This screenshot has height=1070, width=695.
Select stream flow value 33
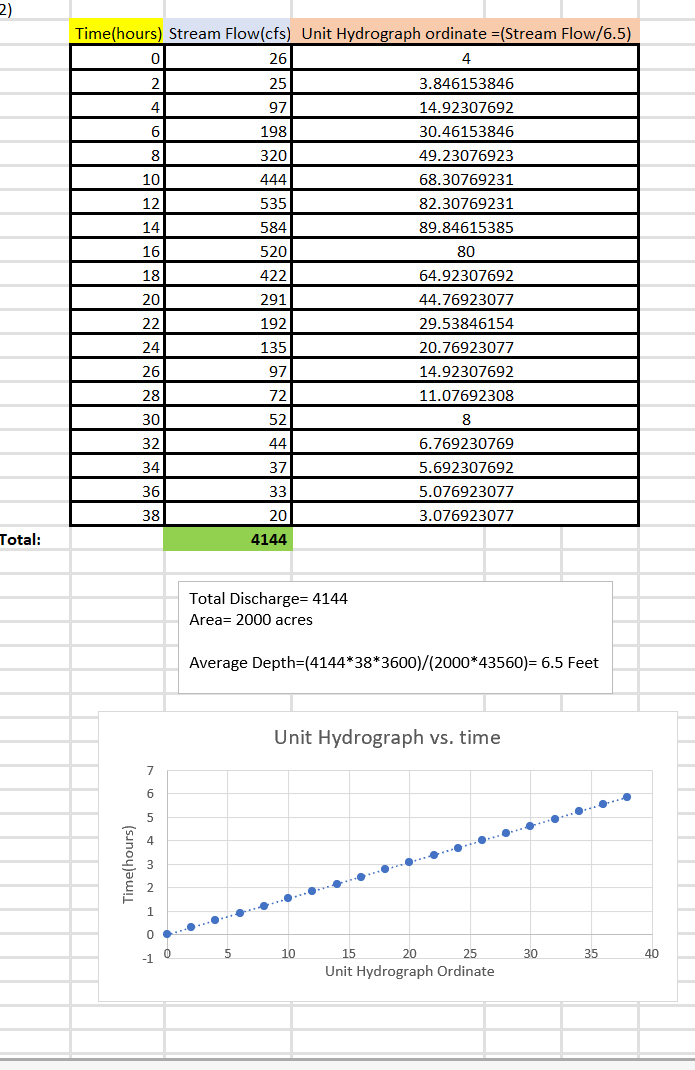click(x=228, y=491)
